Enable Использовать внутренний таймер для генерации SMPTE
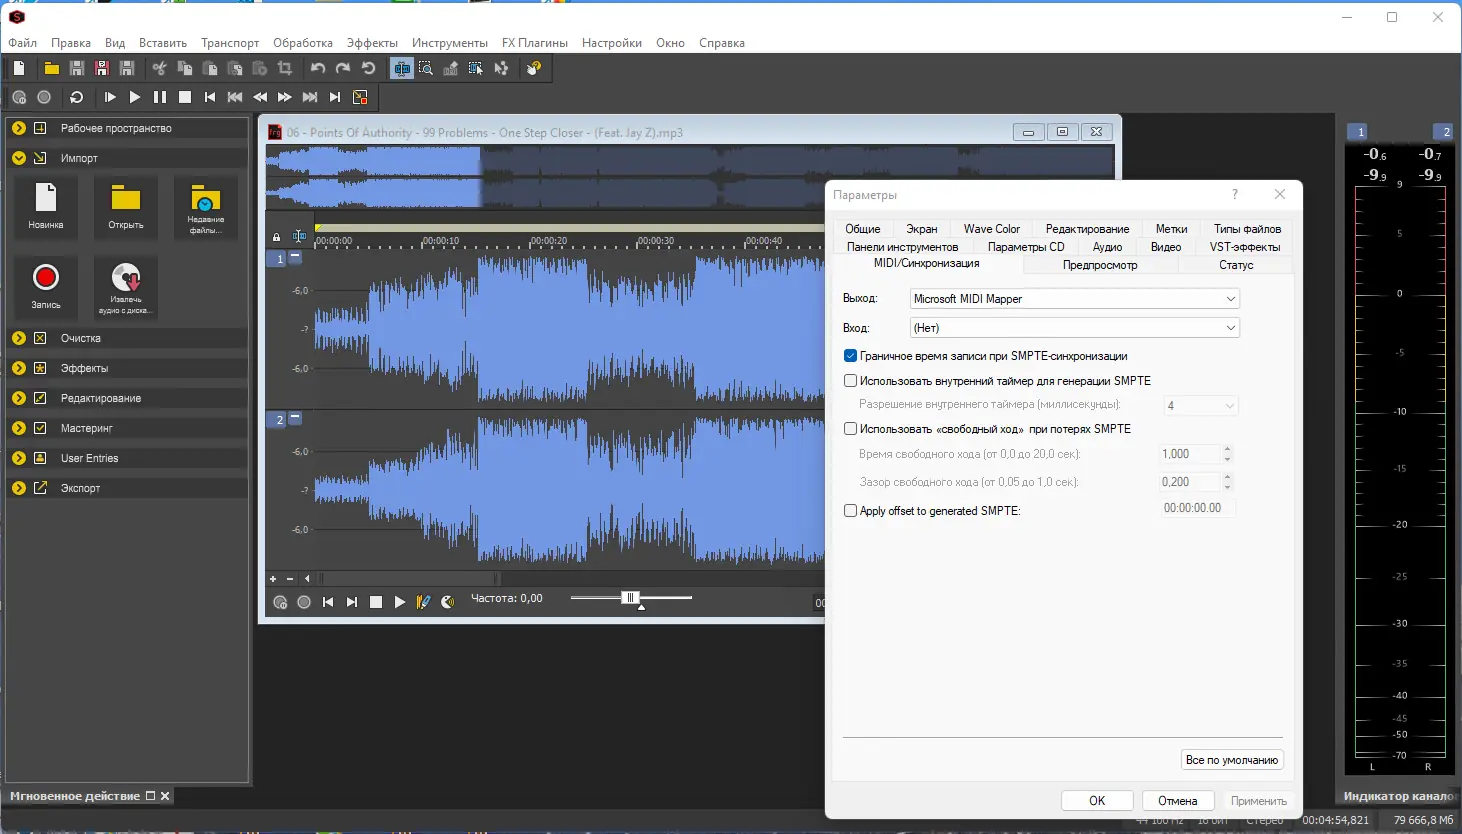The width and height of the screenshot is (1462, 834). pyautogui.click(x=850, y=381)
